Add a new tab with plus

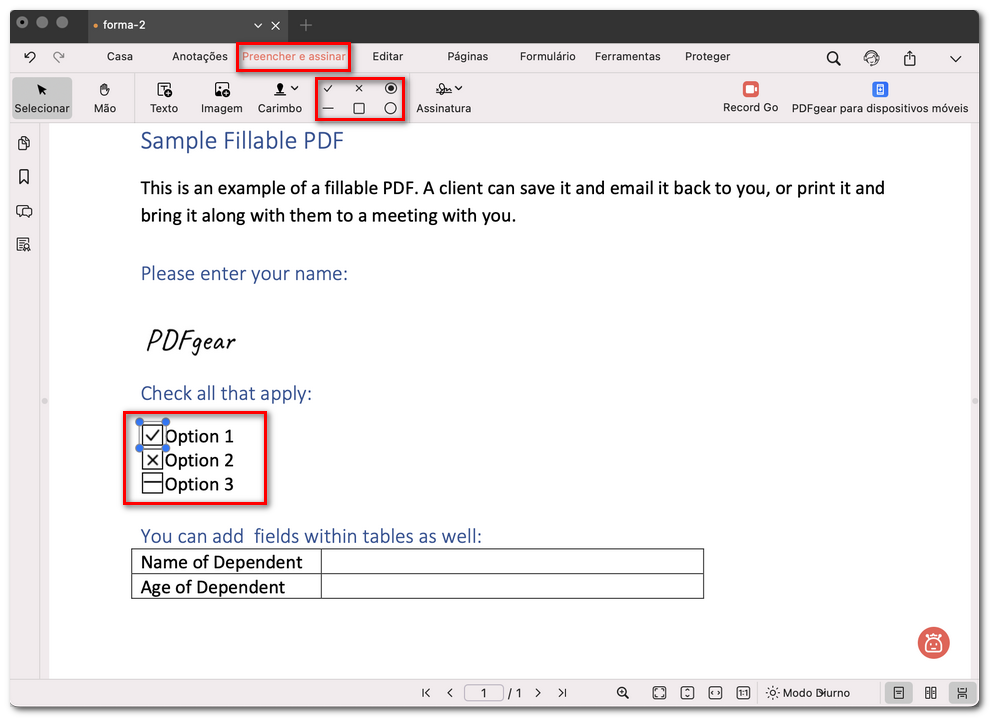[x=306, y=25]
